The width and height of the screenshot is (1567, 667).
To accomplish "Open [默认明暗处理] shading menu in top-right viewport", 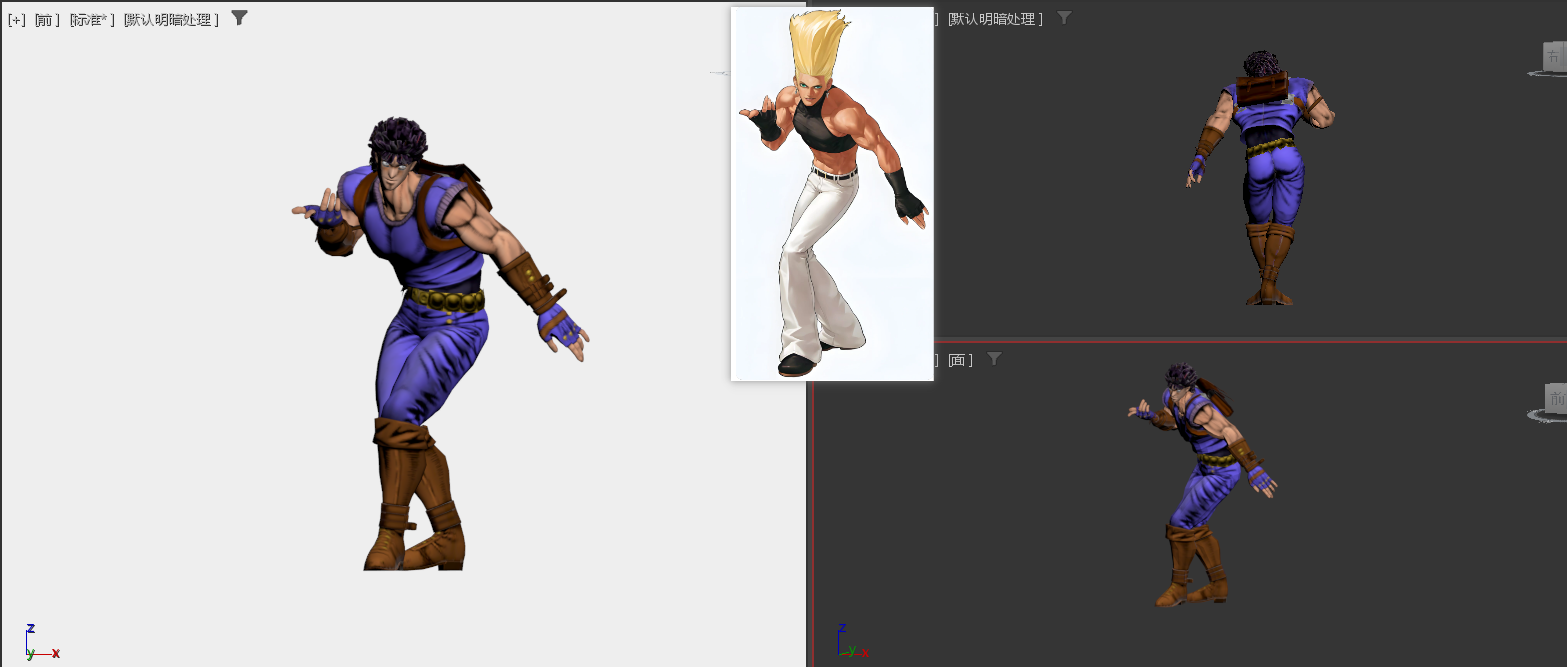I will click(994, 19).
